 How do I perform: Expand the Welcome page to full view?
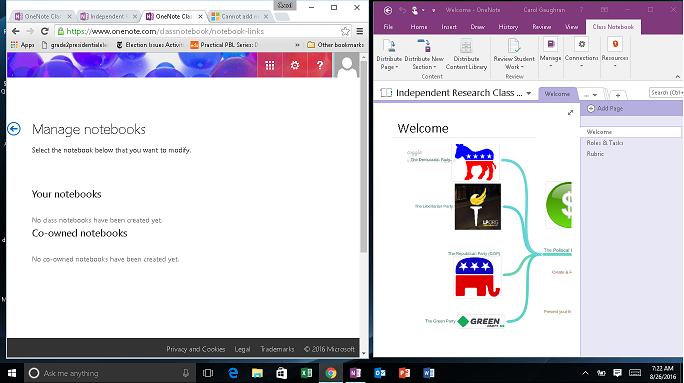point(570,113)
